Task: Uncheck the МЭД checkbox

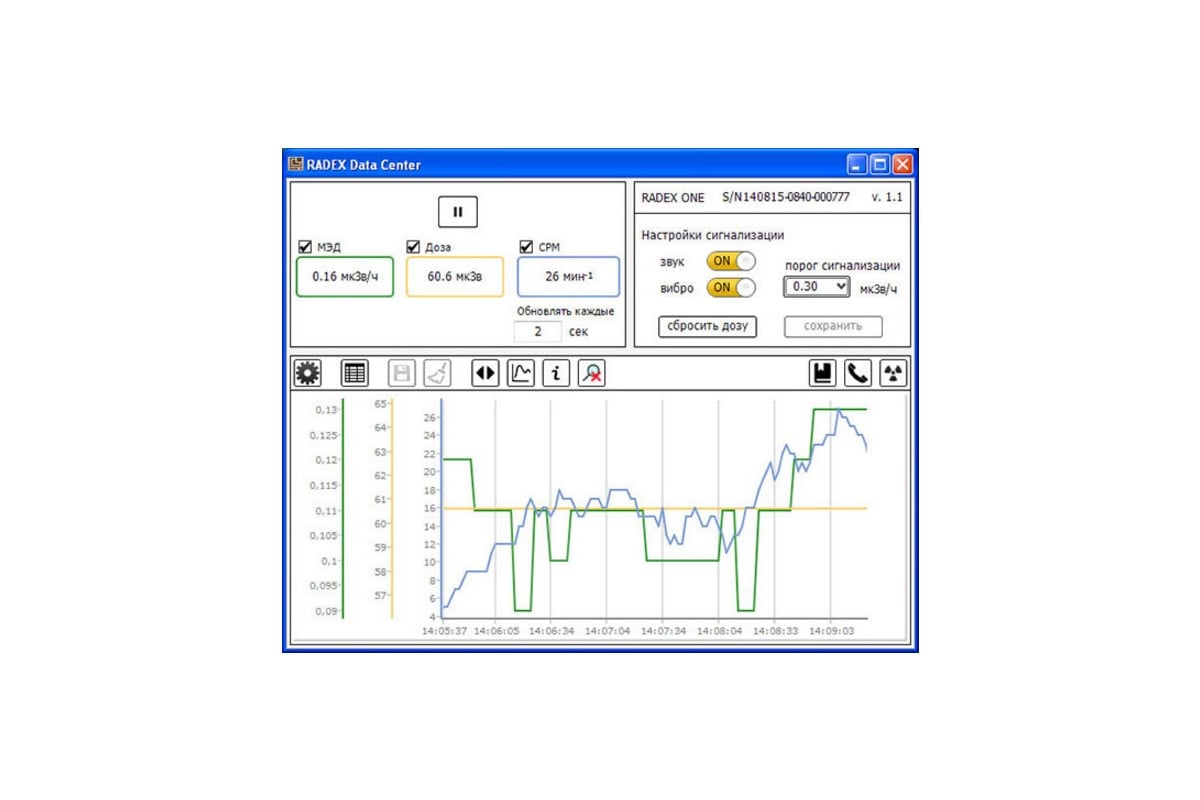Action: click(305, 247)
